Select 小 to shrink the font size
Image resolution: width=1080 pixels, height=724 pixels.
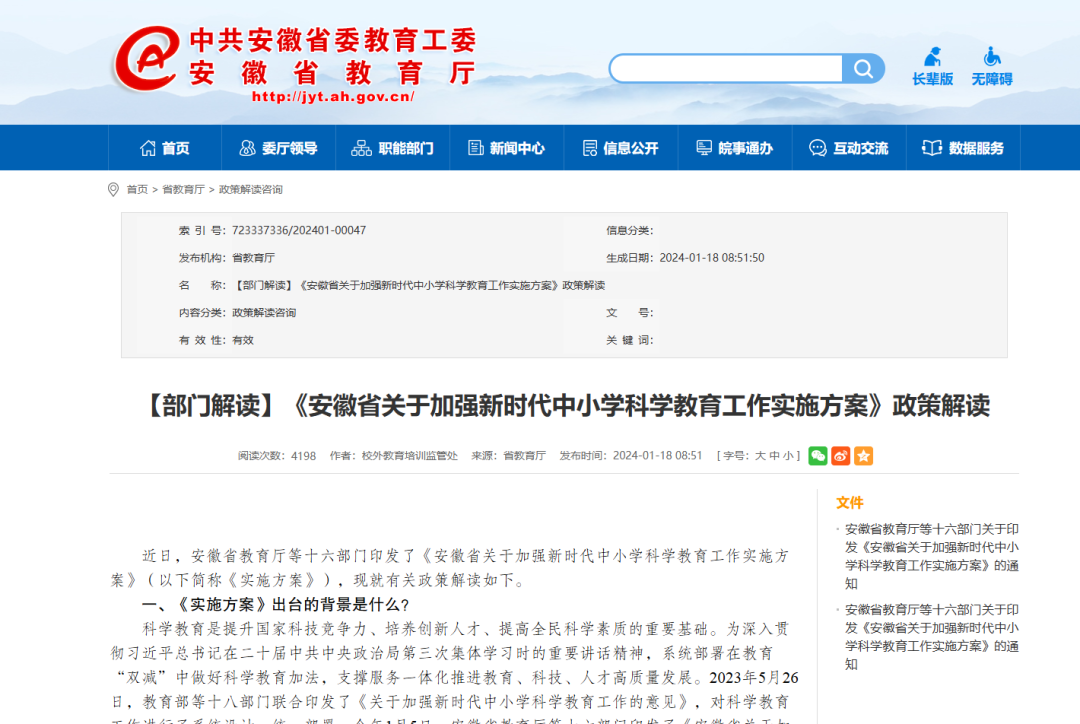point(790,455)
